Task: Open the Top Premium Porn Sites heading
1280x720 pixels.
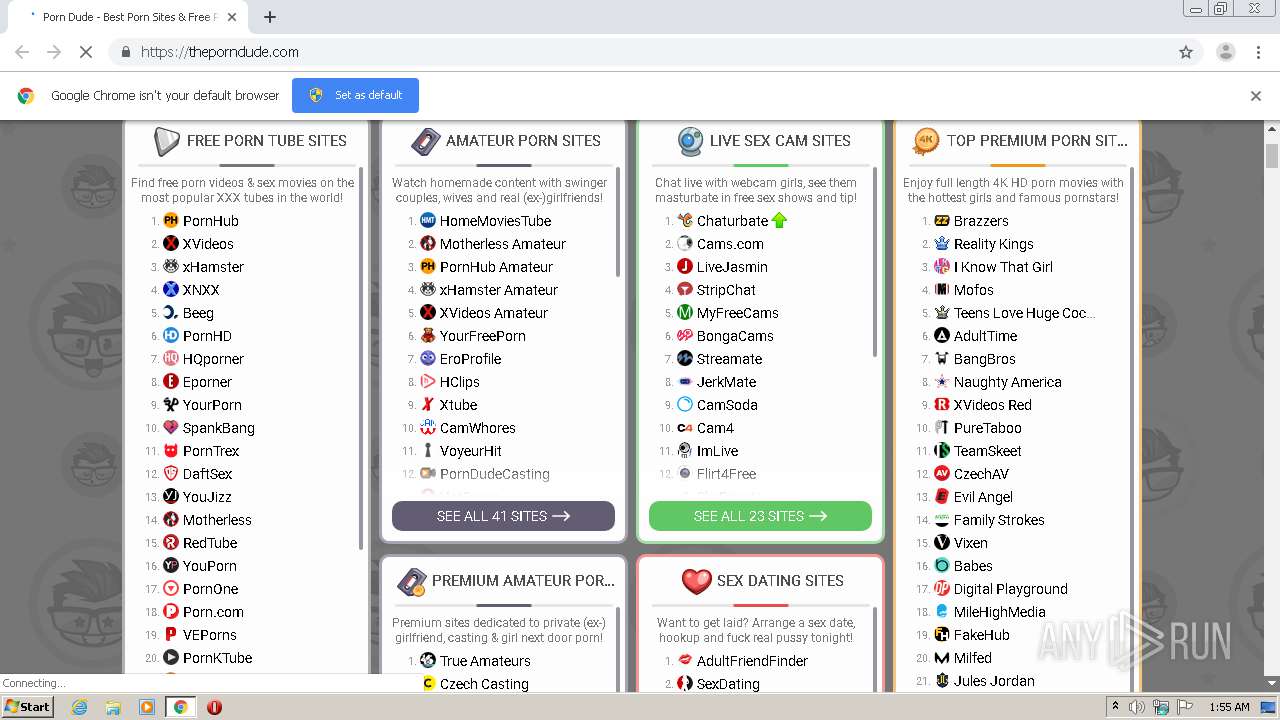Action: [x=1037, y=141]
